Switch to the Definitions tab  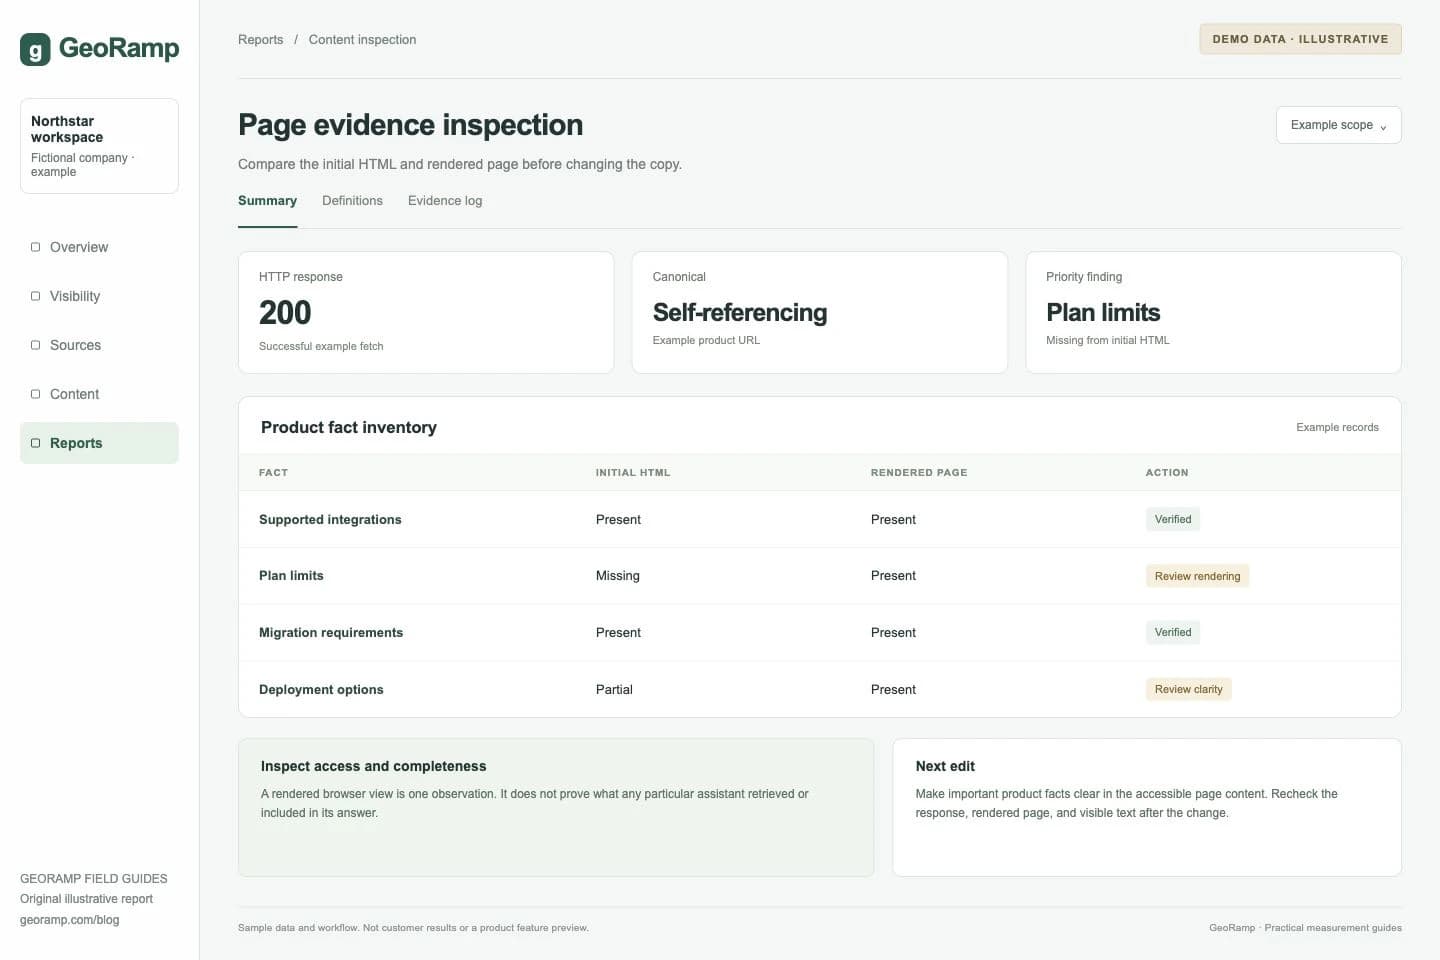[352, 201]
